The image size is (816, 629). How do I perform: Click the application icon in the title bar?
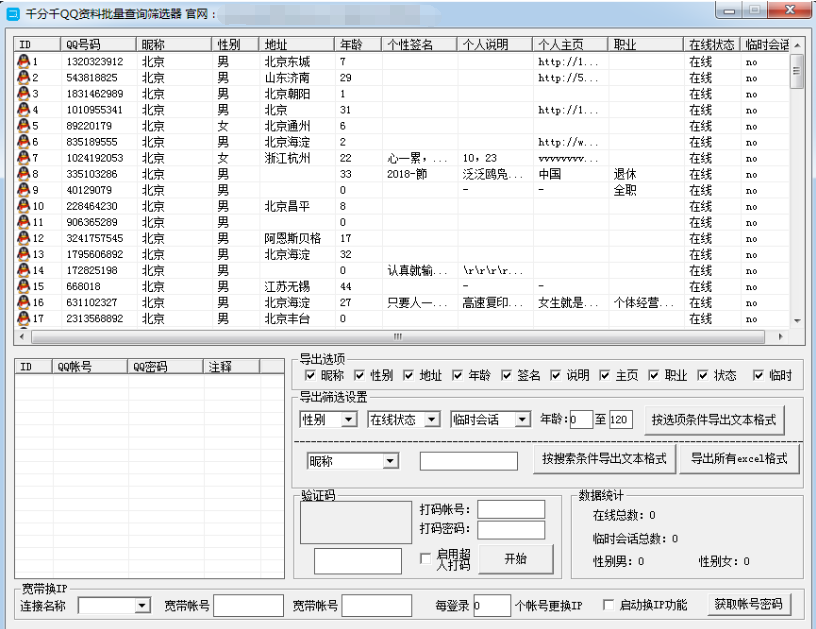click(12, 15)
